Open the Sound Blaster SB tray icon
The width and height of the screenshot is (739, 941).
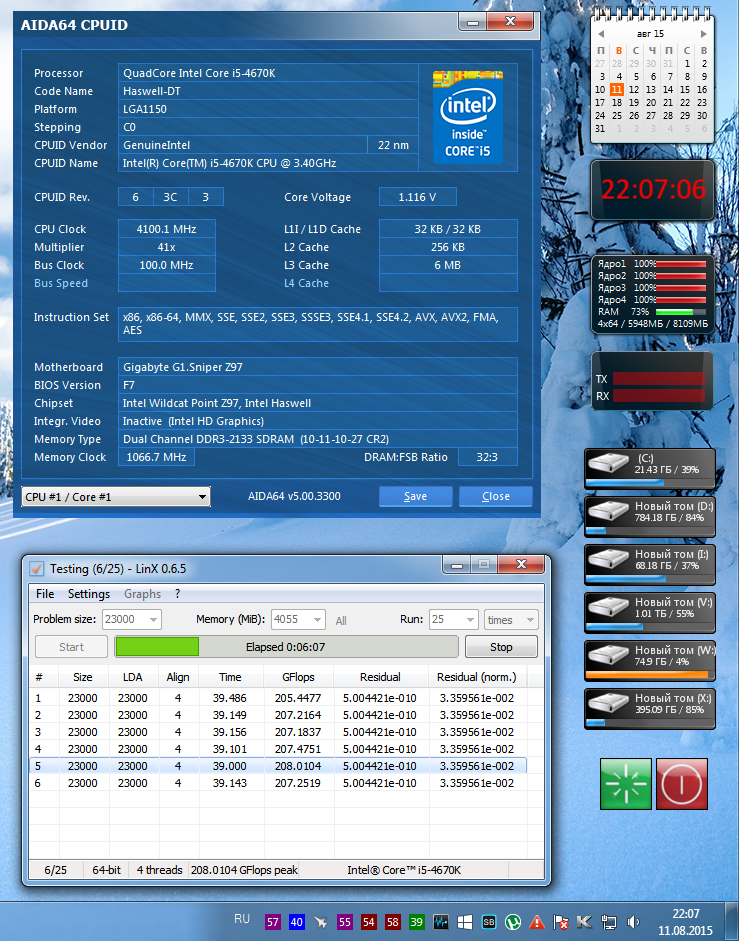tap(489, 922)
